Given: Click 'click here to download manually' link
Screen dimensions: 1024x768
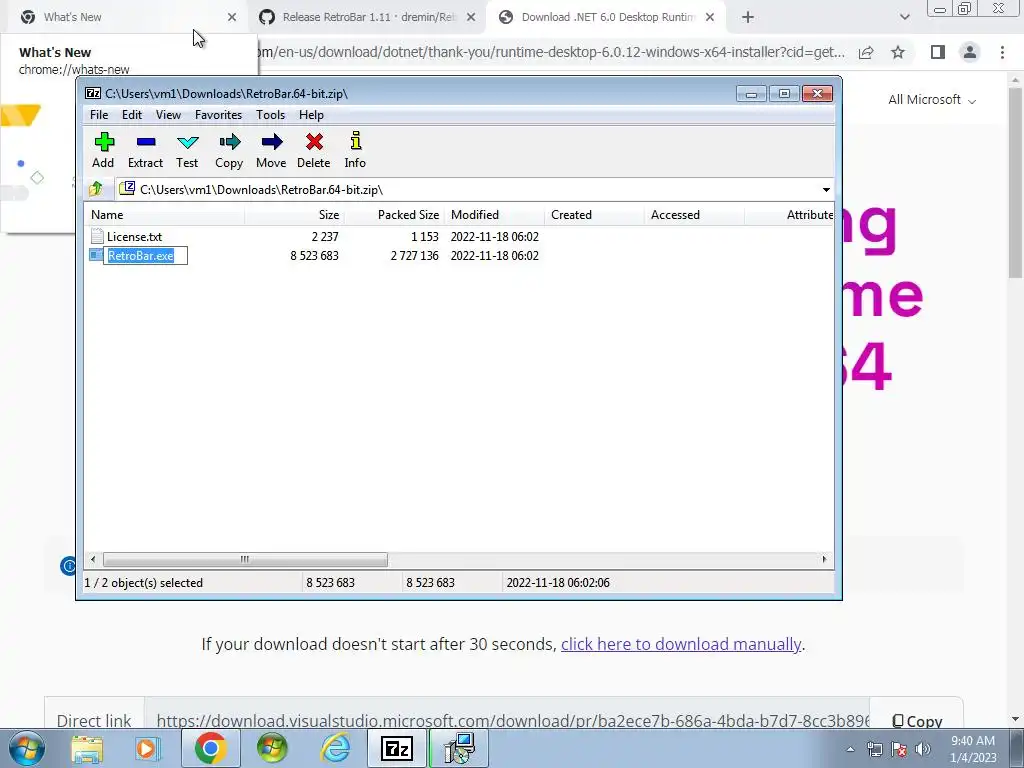Looking at the screenshot, I should (680, 645).
